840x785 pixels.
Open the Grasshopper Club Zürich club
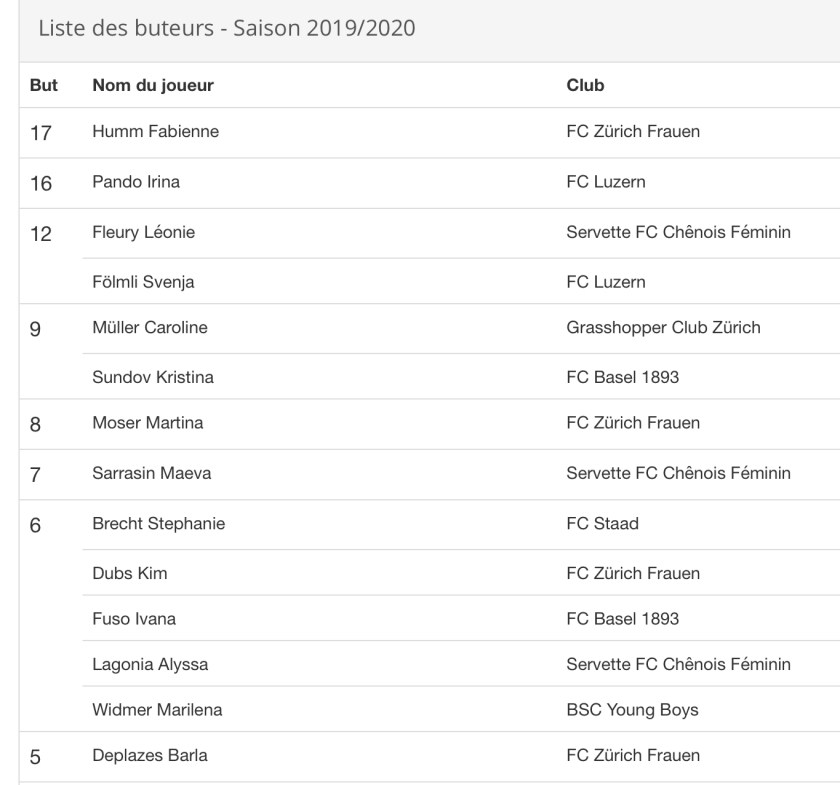pos(663,327)
